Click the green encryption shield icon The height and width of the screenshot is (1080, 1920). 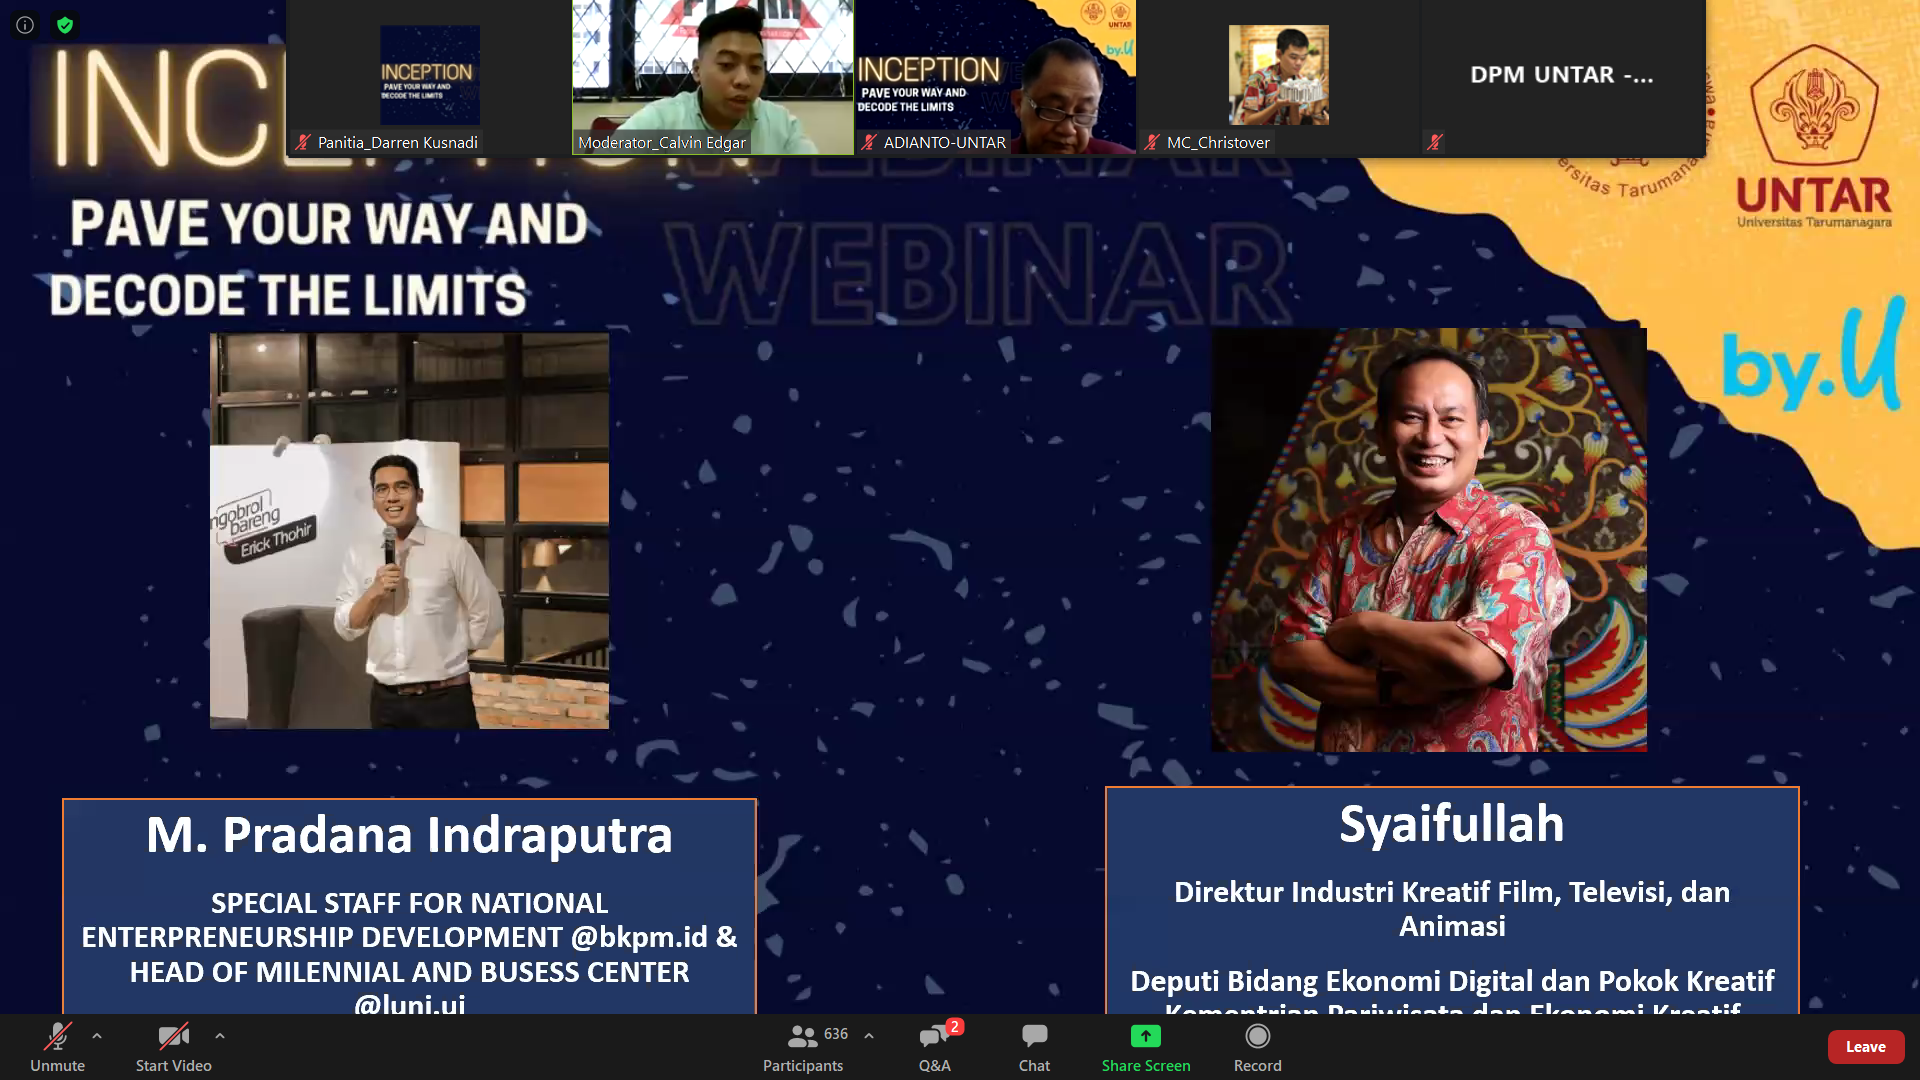[65, 25]
